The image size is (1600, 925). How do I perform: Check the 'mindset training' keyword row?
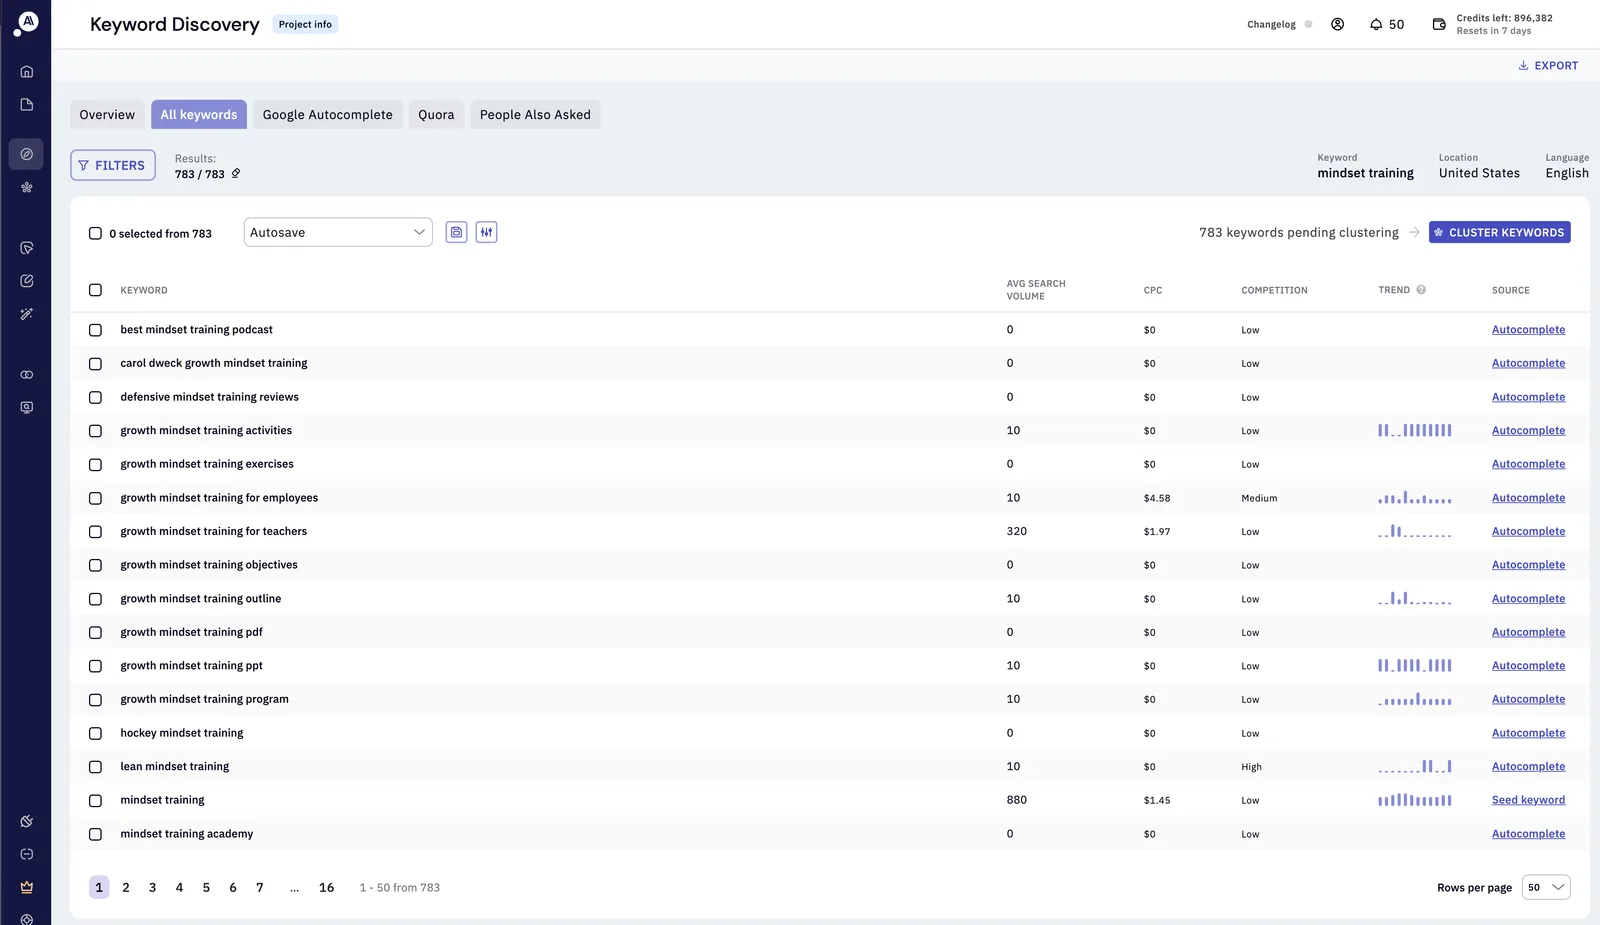pos(95,800)
